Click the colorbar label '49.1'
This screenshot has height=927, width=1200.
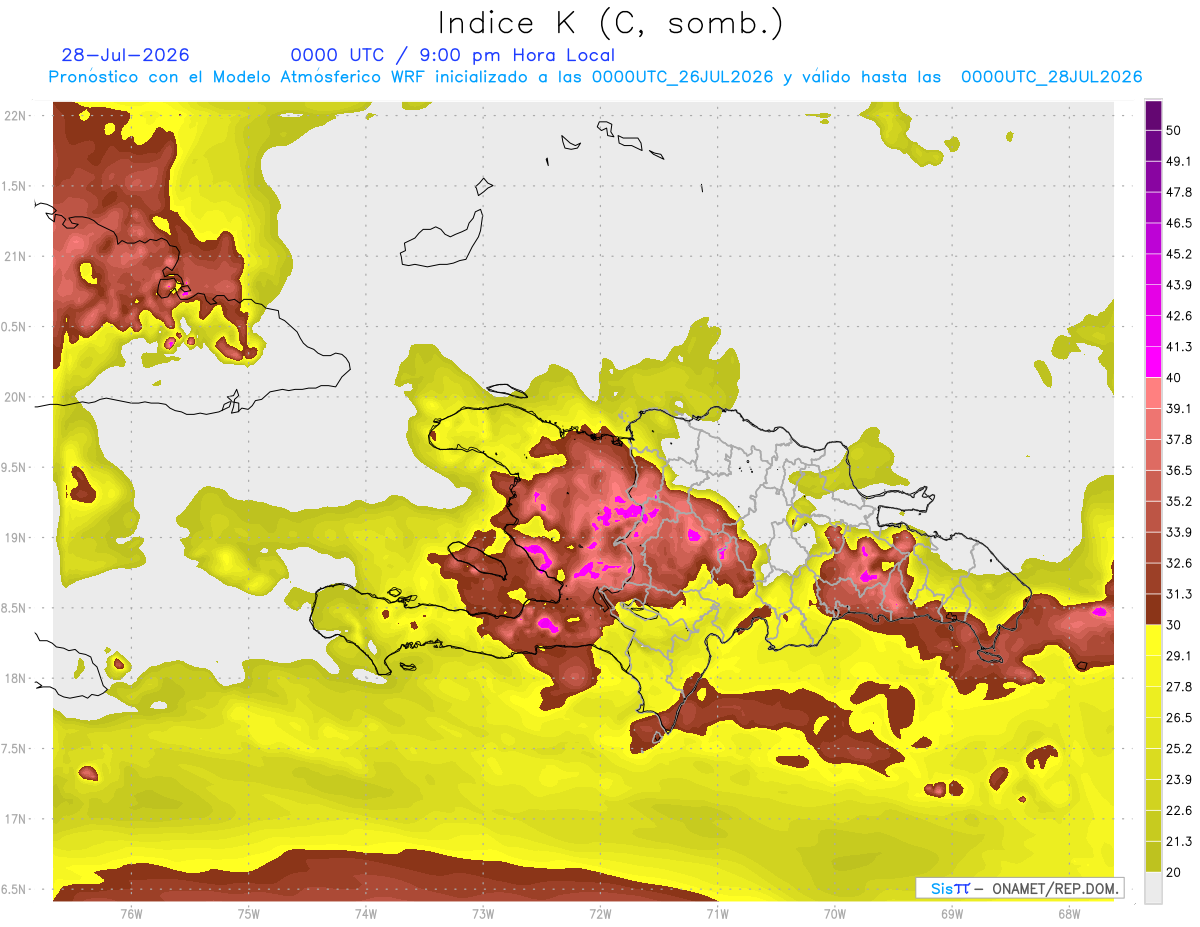pyautogui.click(x=1179, y=161)
